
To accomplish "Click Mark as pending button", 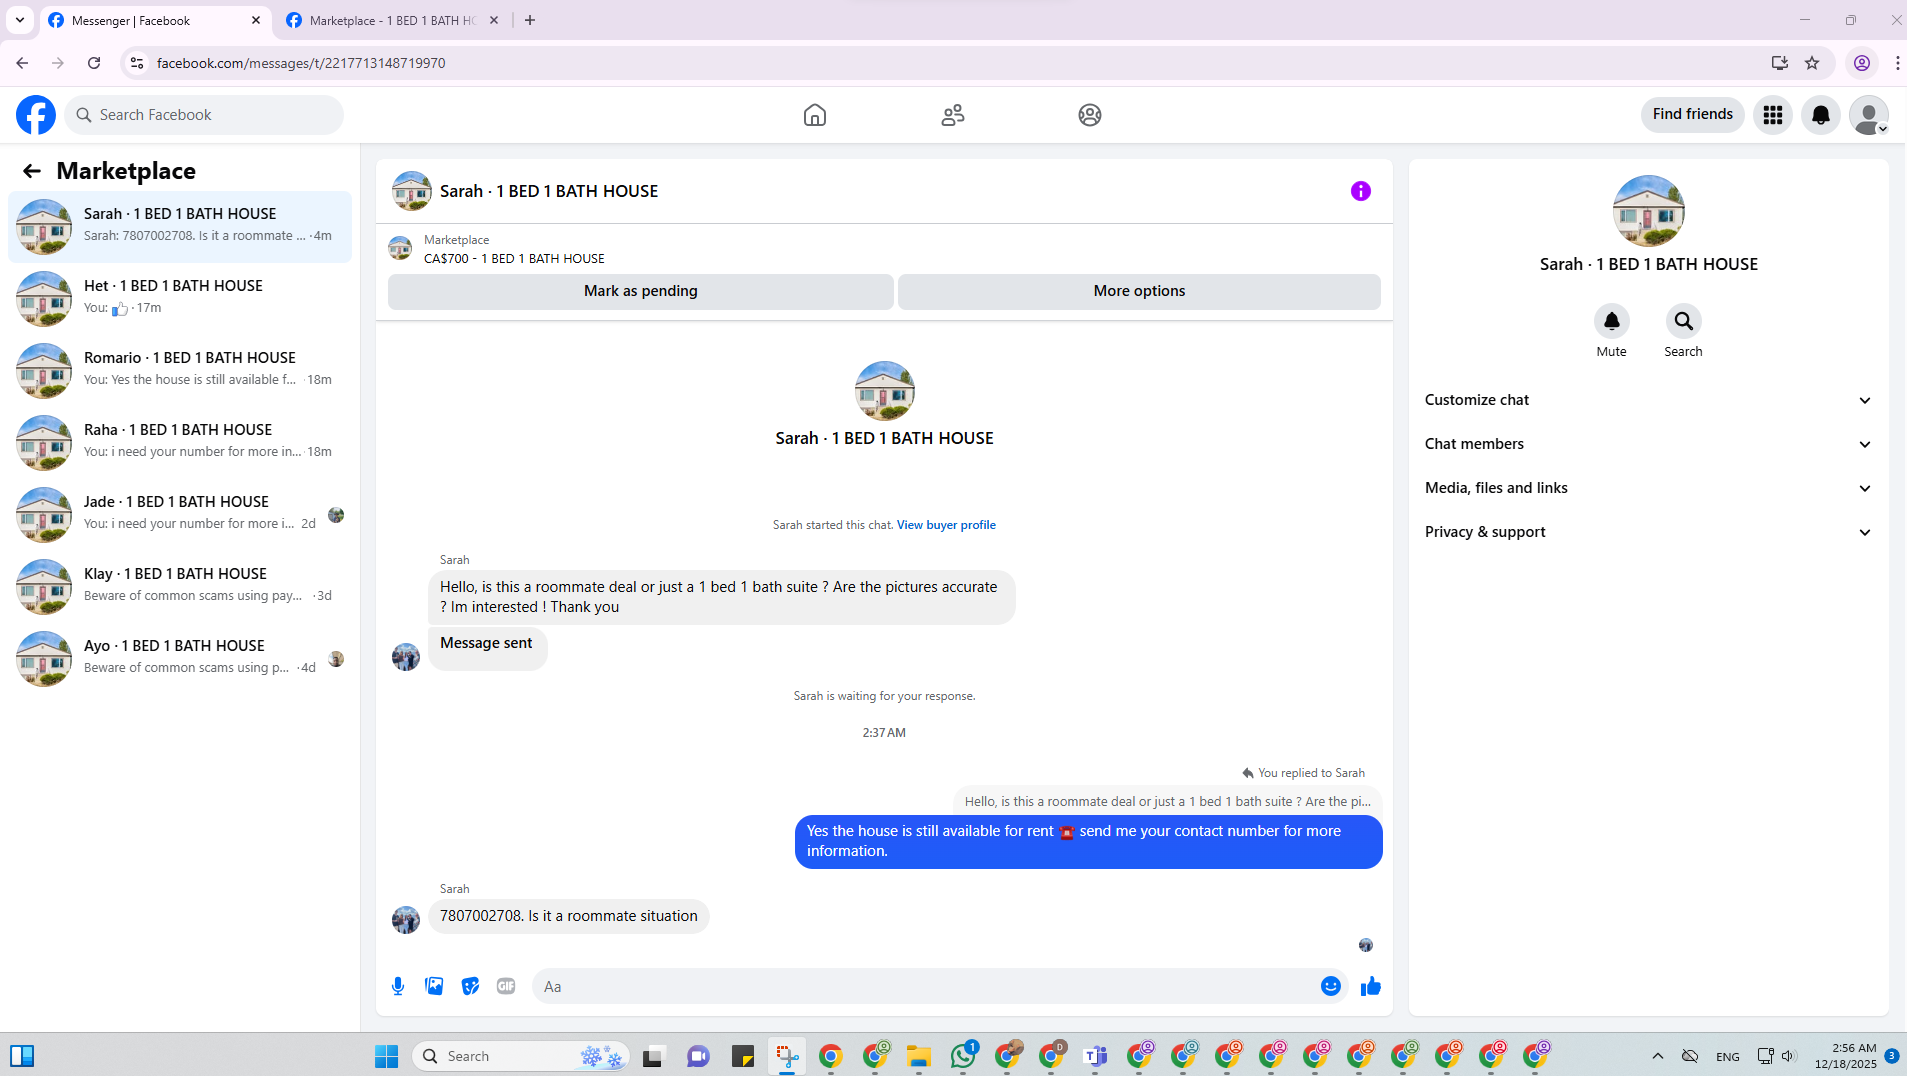I will pos(641,291).
